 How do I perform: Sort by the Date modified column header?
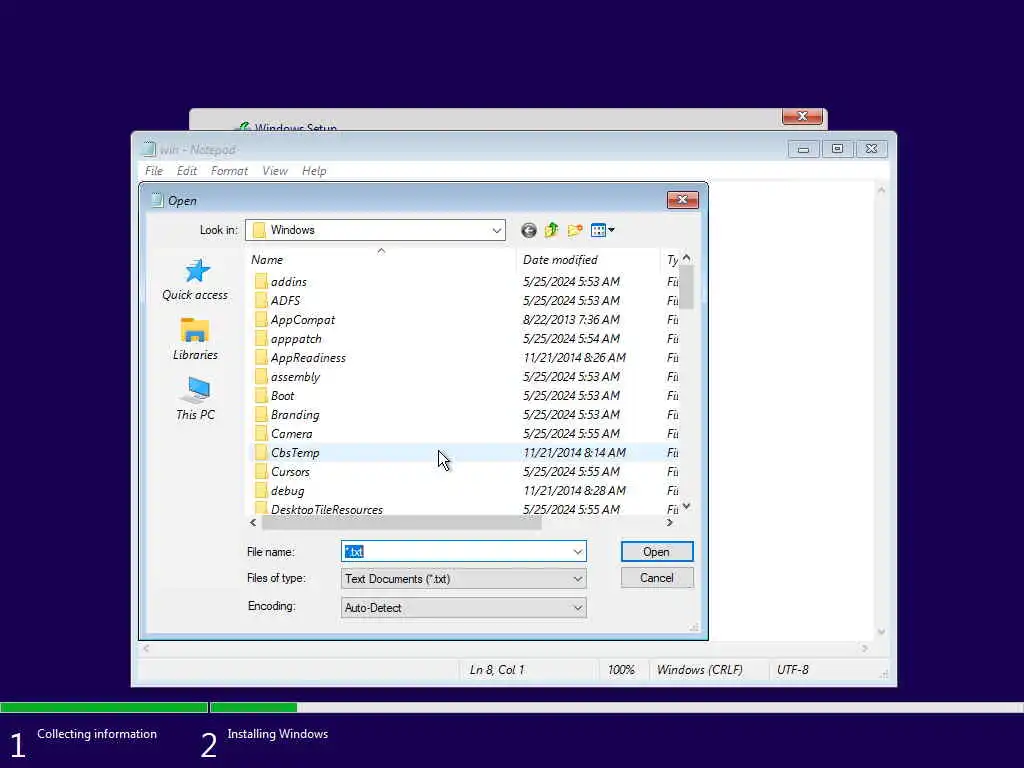tap(588, 259)
